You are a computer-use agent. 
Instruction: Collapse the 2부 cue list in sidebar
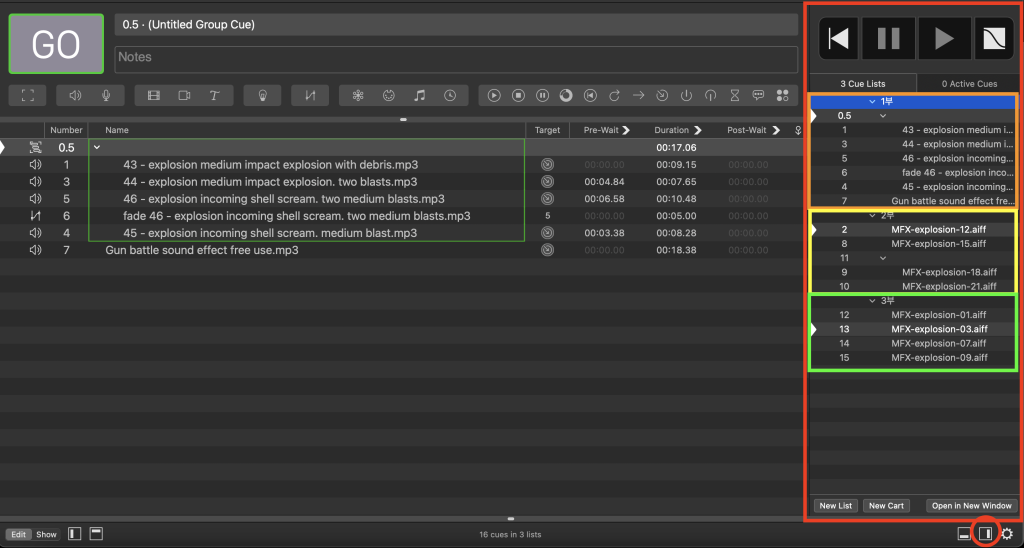pos(872,216)
